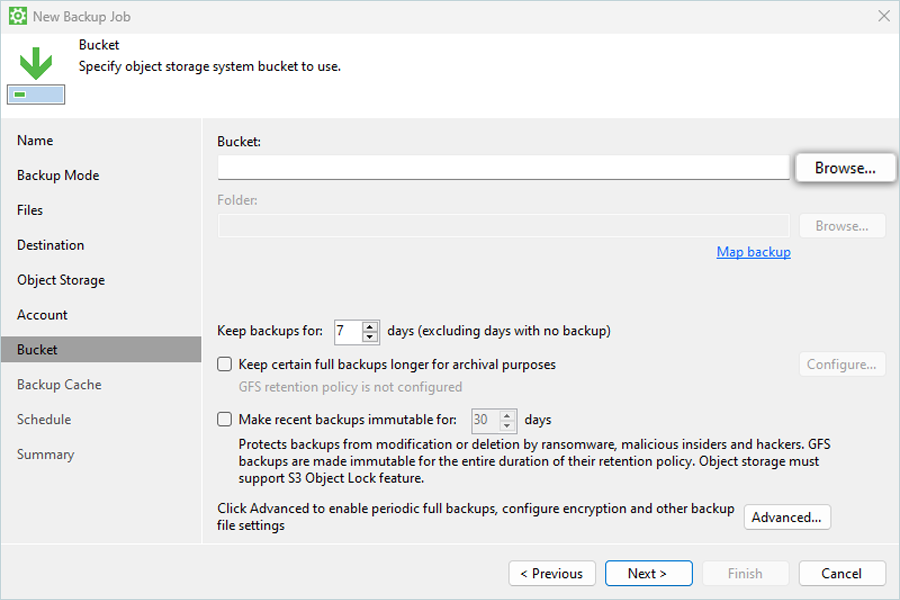Click the green download arrow bucket icon

coord(36,75)
